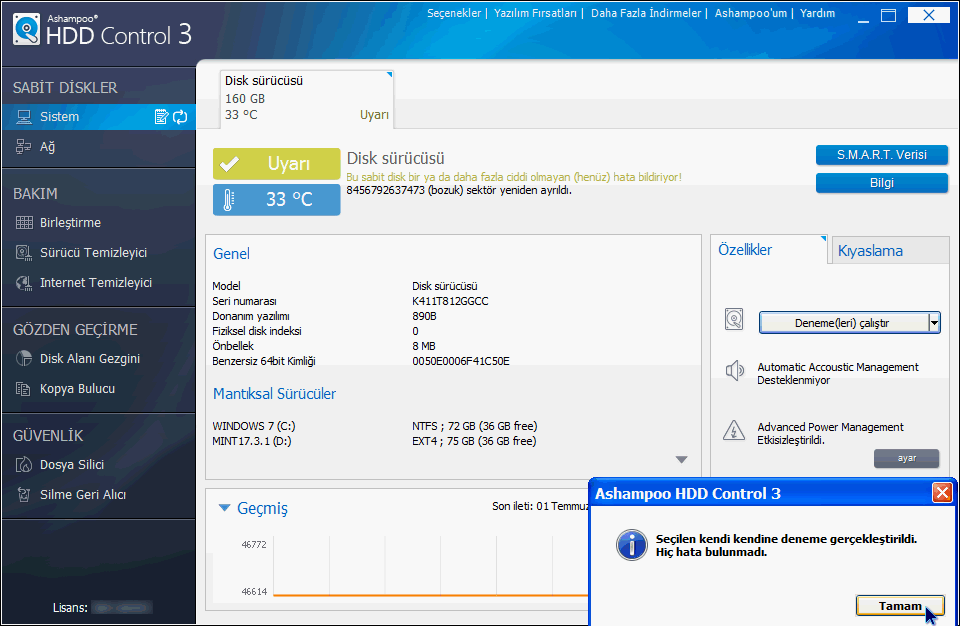The height and width of the screenshot is (626, 960).
Task: Click the blue 33 °C temperature badge
Action: pyautogui.click(x=277, y=200)
